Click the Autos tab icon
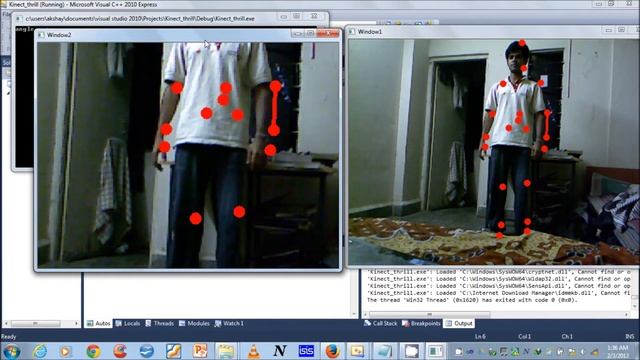Screen dimensions: 640x360 90,323
